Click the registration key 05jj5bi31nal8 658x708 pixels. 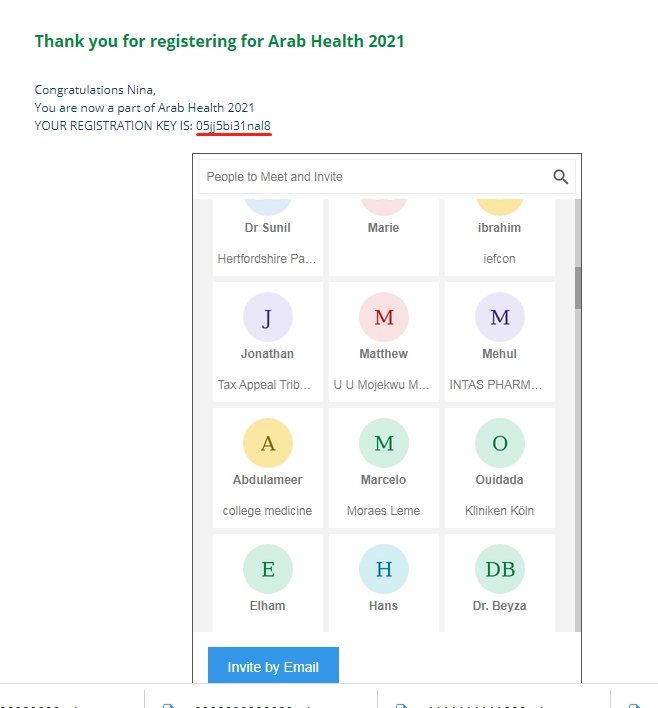[x=233, y=126]
